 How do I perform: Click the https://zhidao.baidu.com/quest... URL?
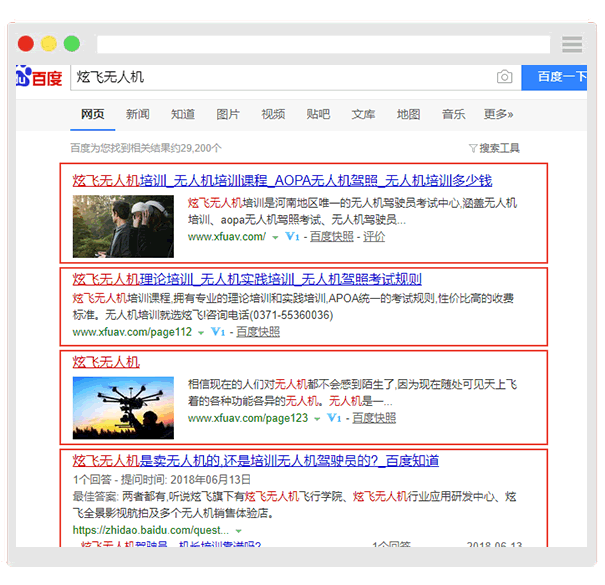pyautogui.click(x=151, y=530)
